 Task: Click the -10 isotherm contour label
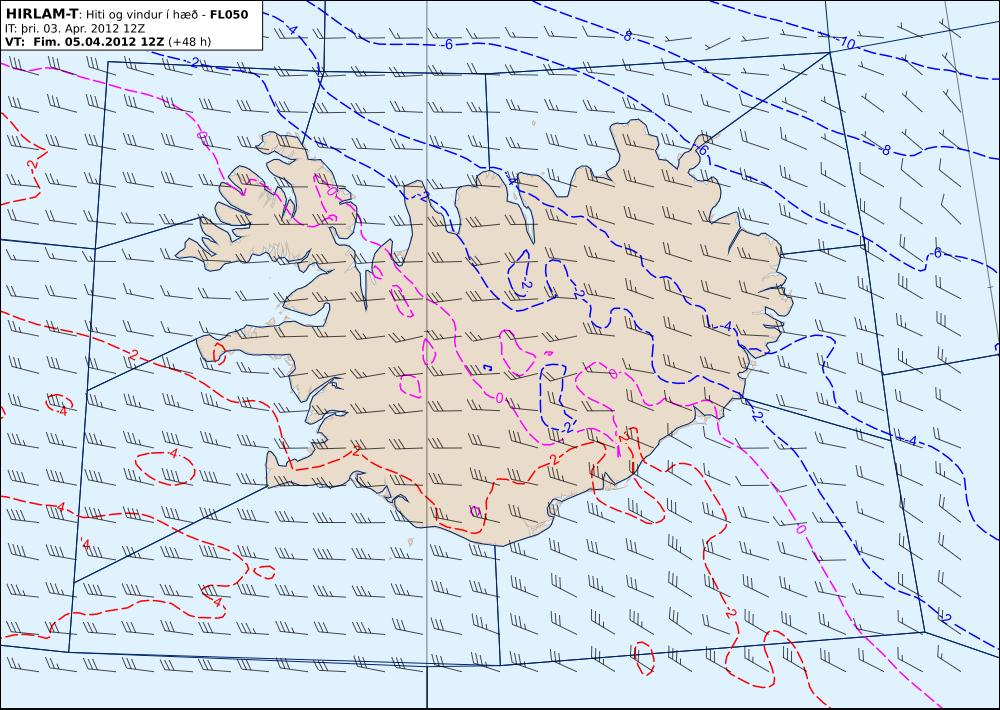click(846, 43)
